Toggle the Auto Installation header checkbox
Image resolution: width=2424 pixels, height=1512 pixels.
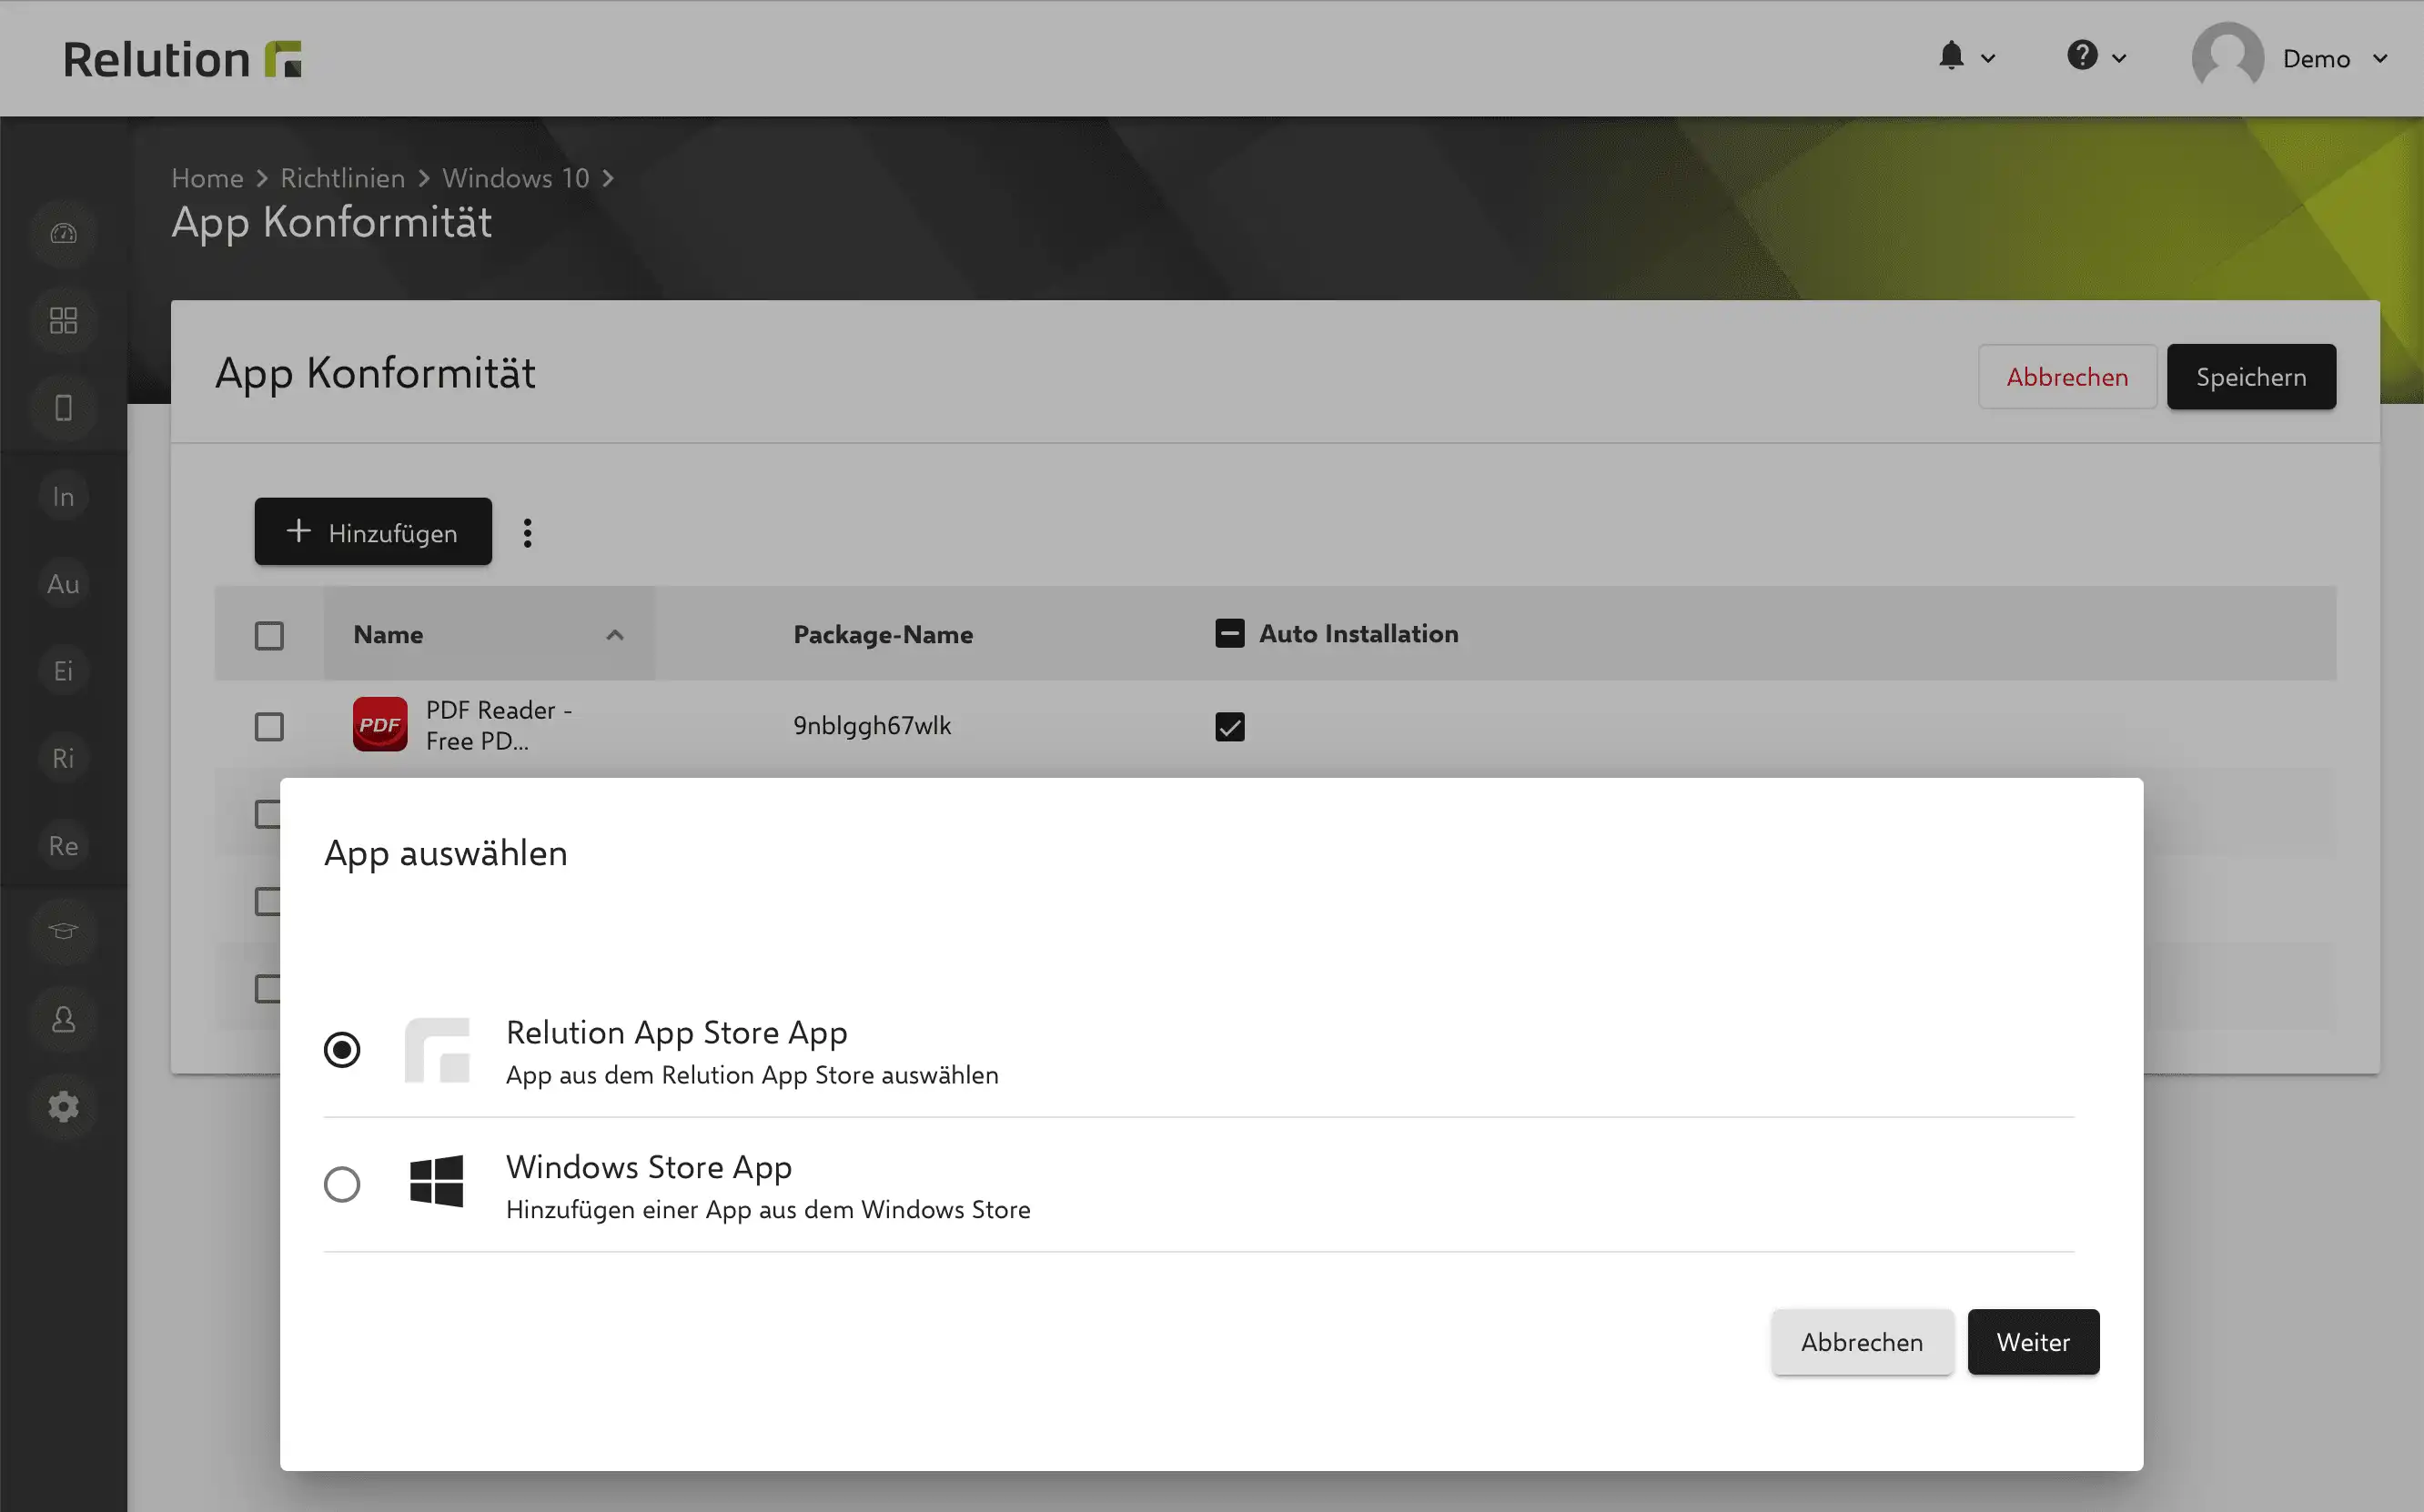pos(1230,633)
